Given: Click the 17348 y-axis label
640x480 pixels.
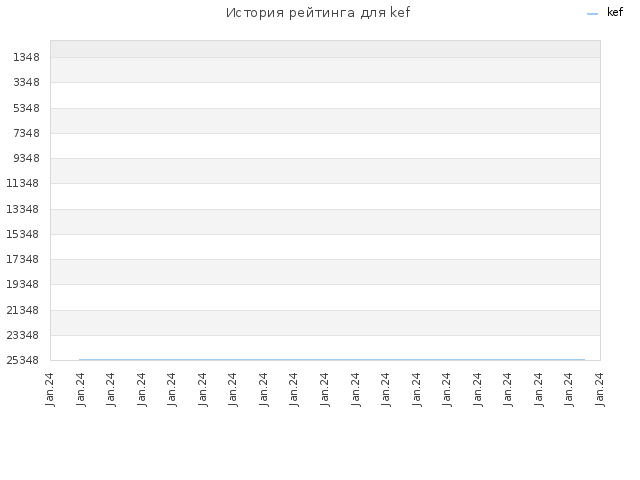Looking at the screenshot, I should pos(23,259).
